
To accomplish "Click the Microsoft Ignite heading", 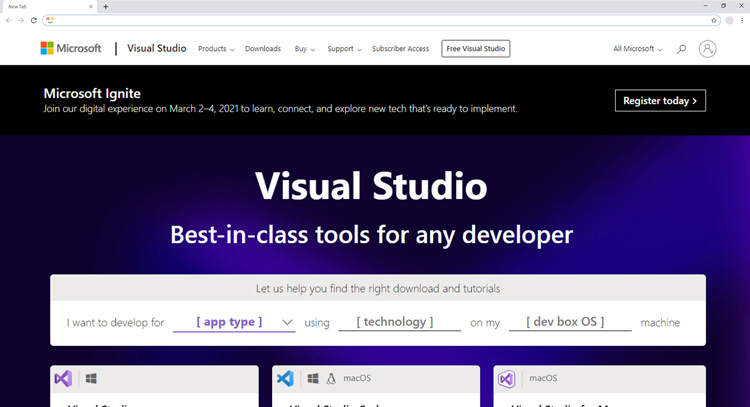I will [x=92, y=93].
